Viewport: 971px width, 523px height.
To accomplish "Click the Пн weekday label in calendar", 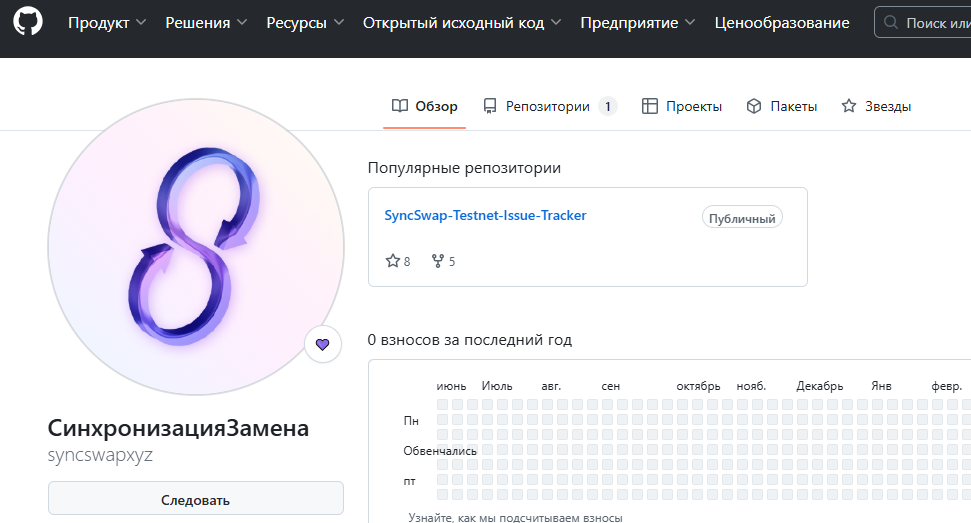I will tap(411, 421).
